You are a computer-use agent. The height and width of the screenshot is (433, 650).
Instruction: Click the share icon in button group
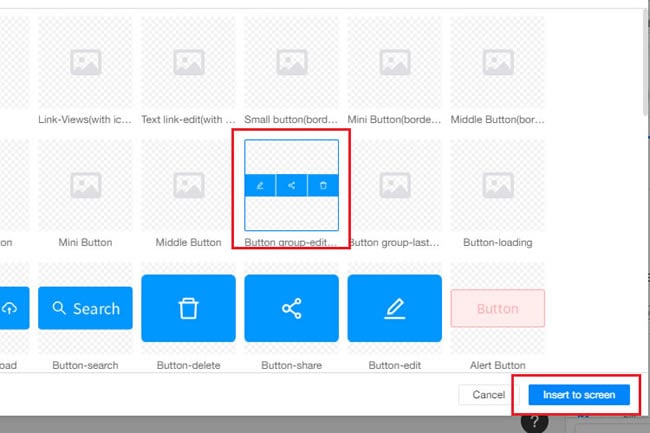[x=291, y=185]
